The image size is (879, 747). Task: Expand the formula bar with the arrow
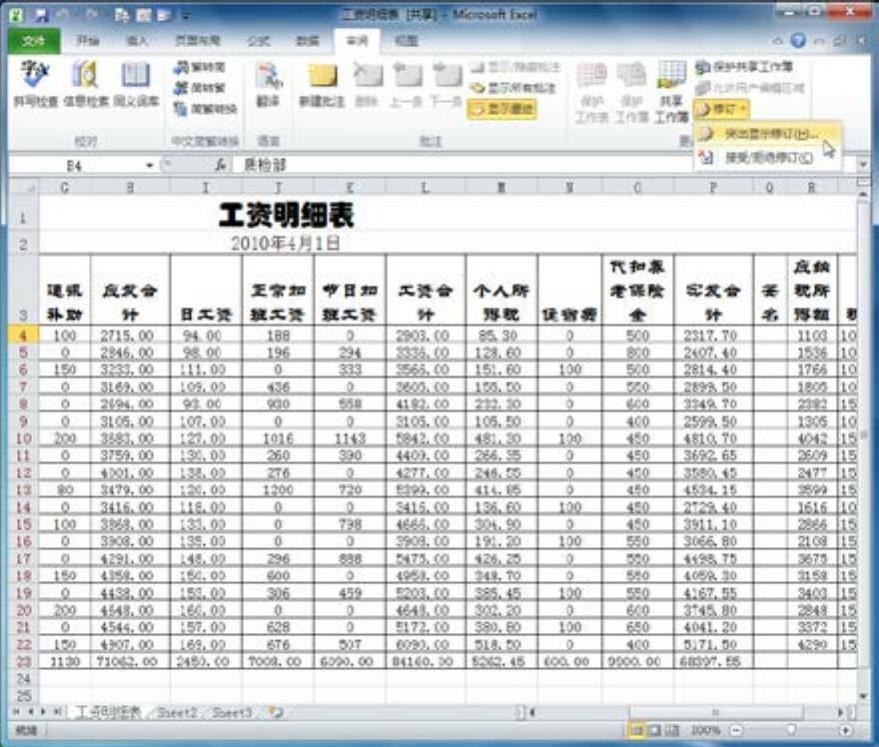point(863,165)
